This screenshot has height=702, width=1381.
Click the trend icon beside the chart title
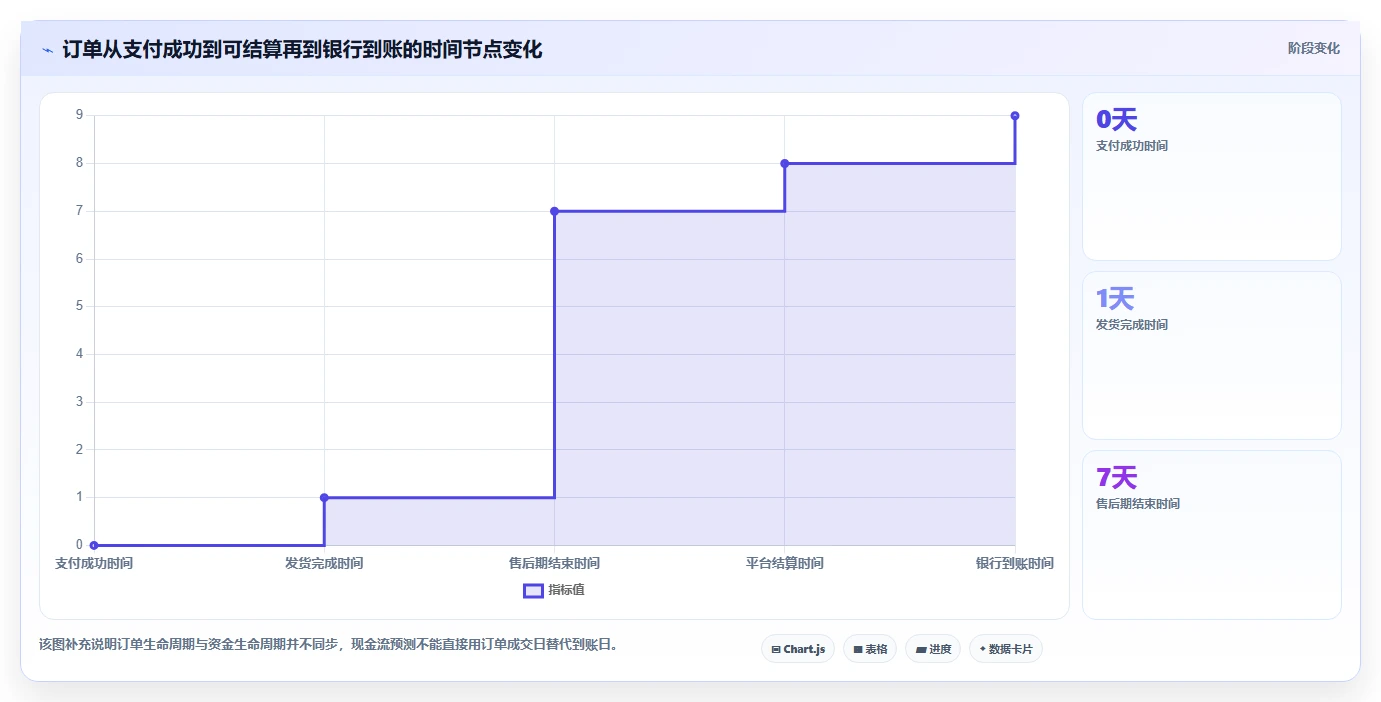click(x=47, y=49)
